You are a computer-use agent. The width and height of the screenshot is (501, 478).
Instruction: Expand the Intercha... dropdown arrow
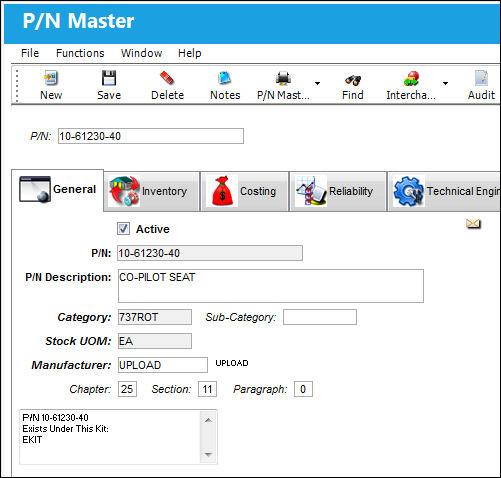(445, 83)
